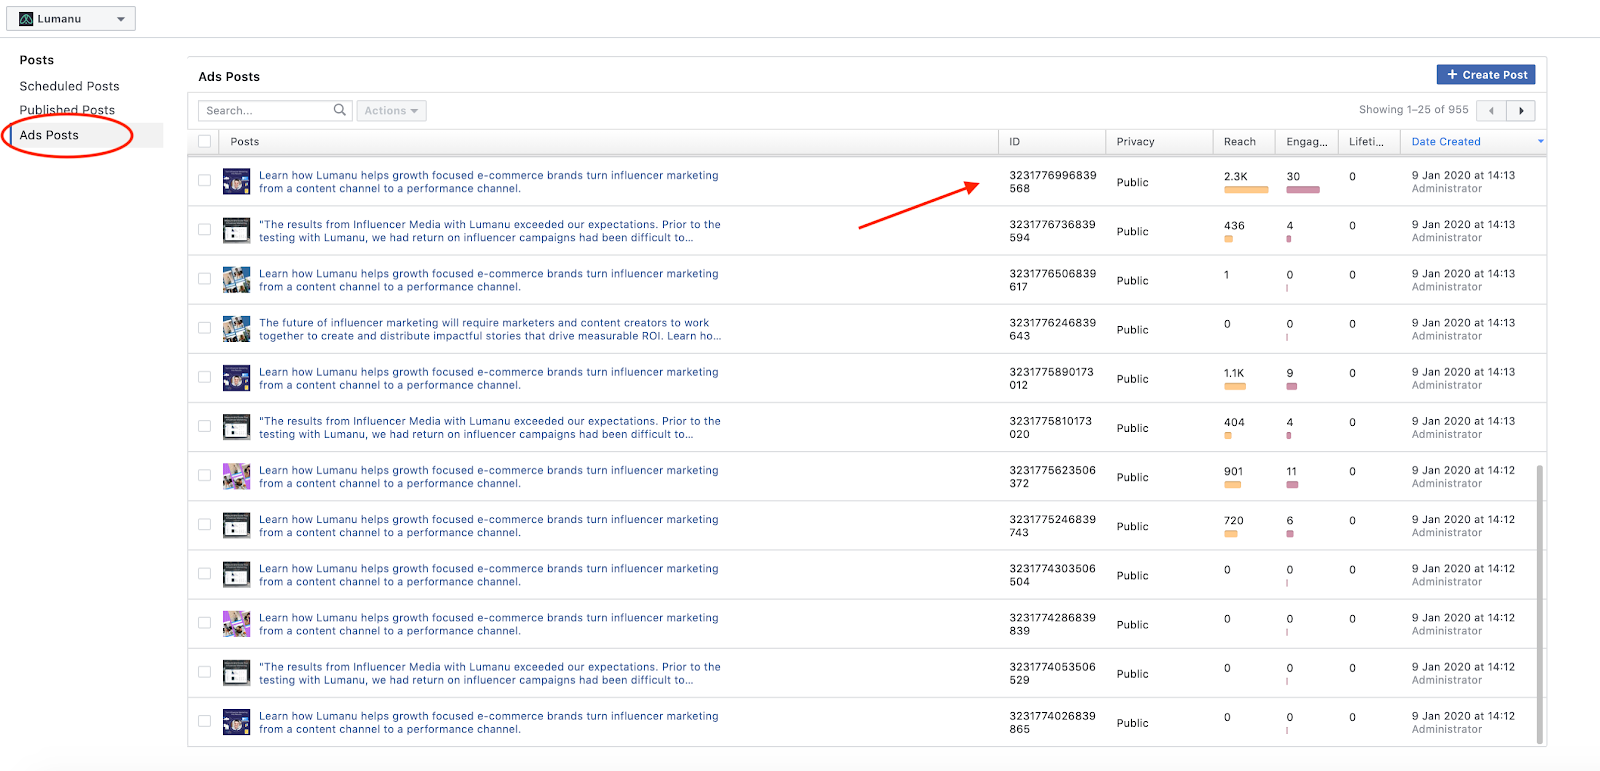Image resolution: width=1600 pixels, height=771 pixels.
Task: Open thumbnail of post 3231776736839594
Action: point(237,230)
